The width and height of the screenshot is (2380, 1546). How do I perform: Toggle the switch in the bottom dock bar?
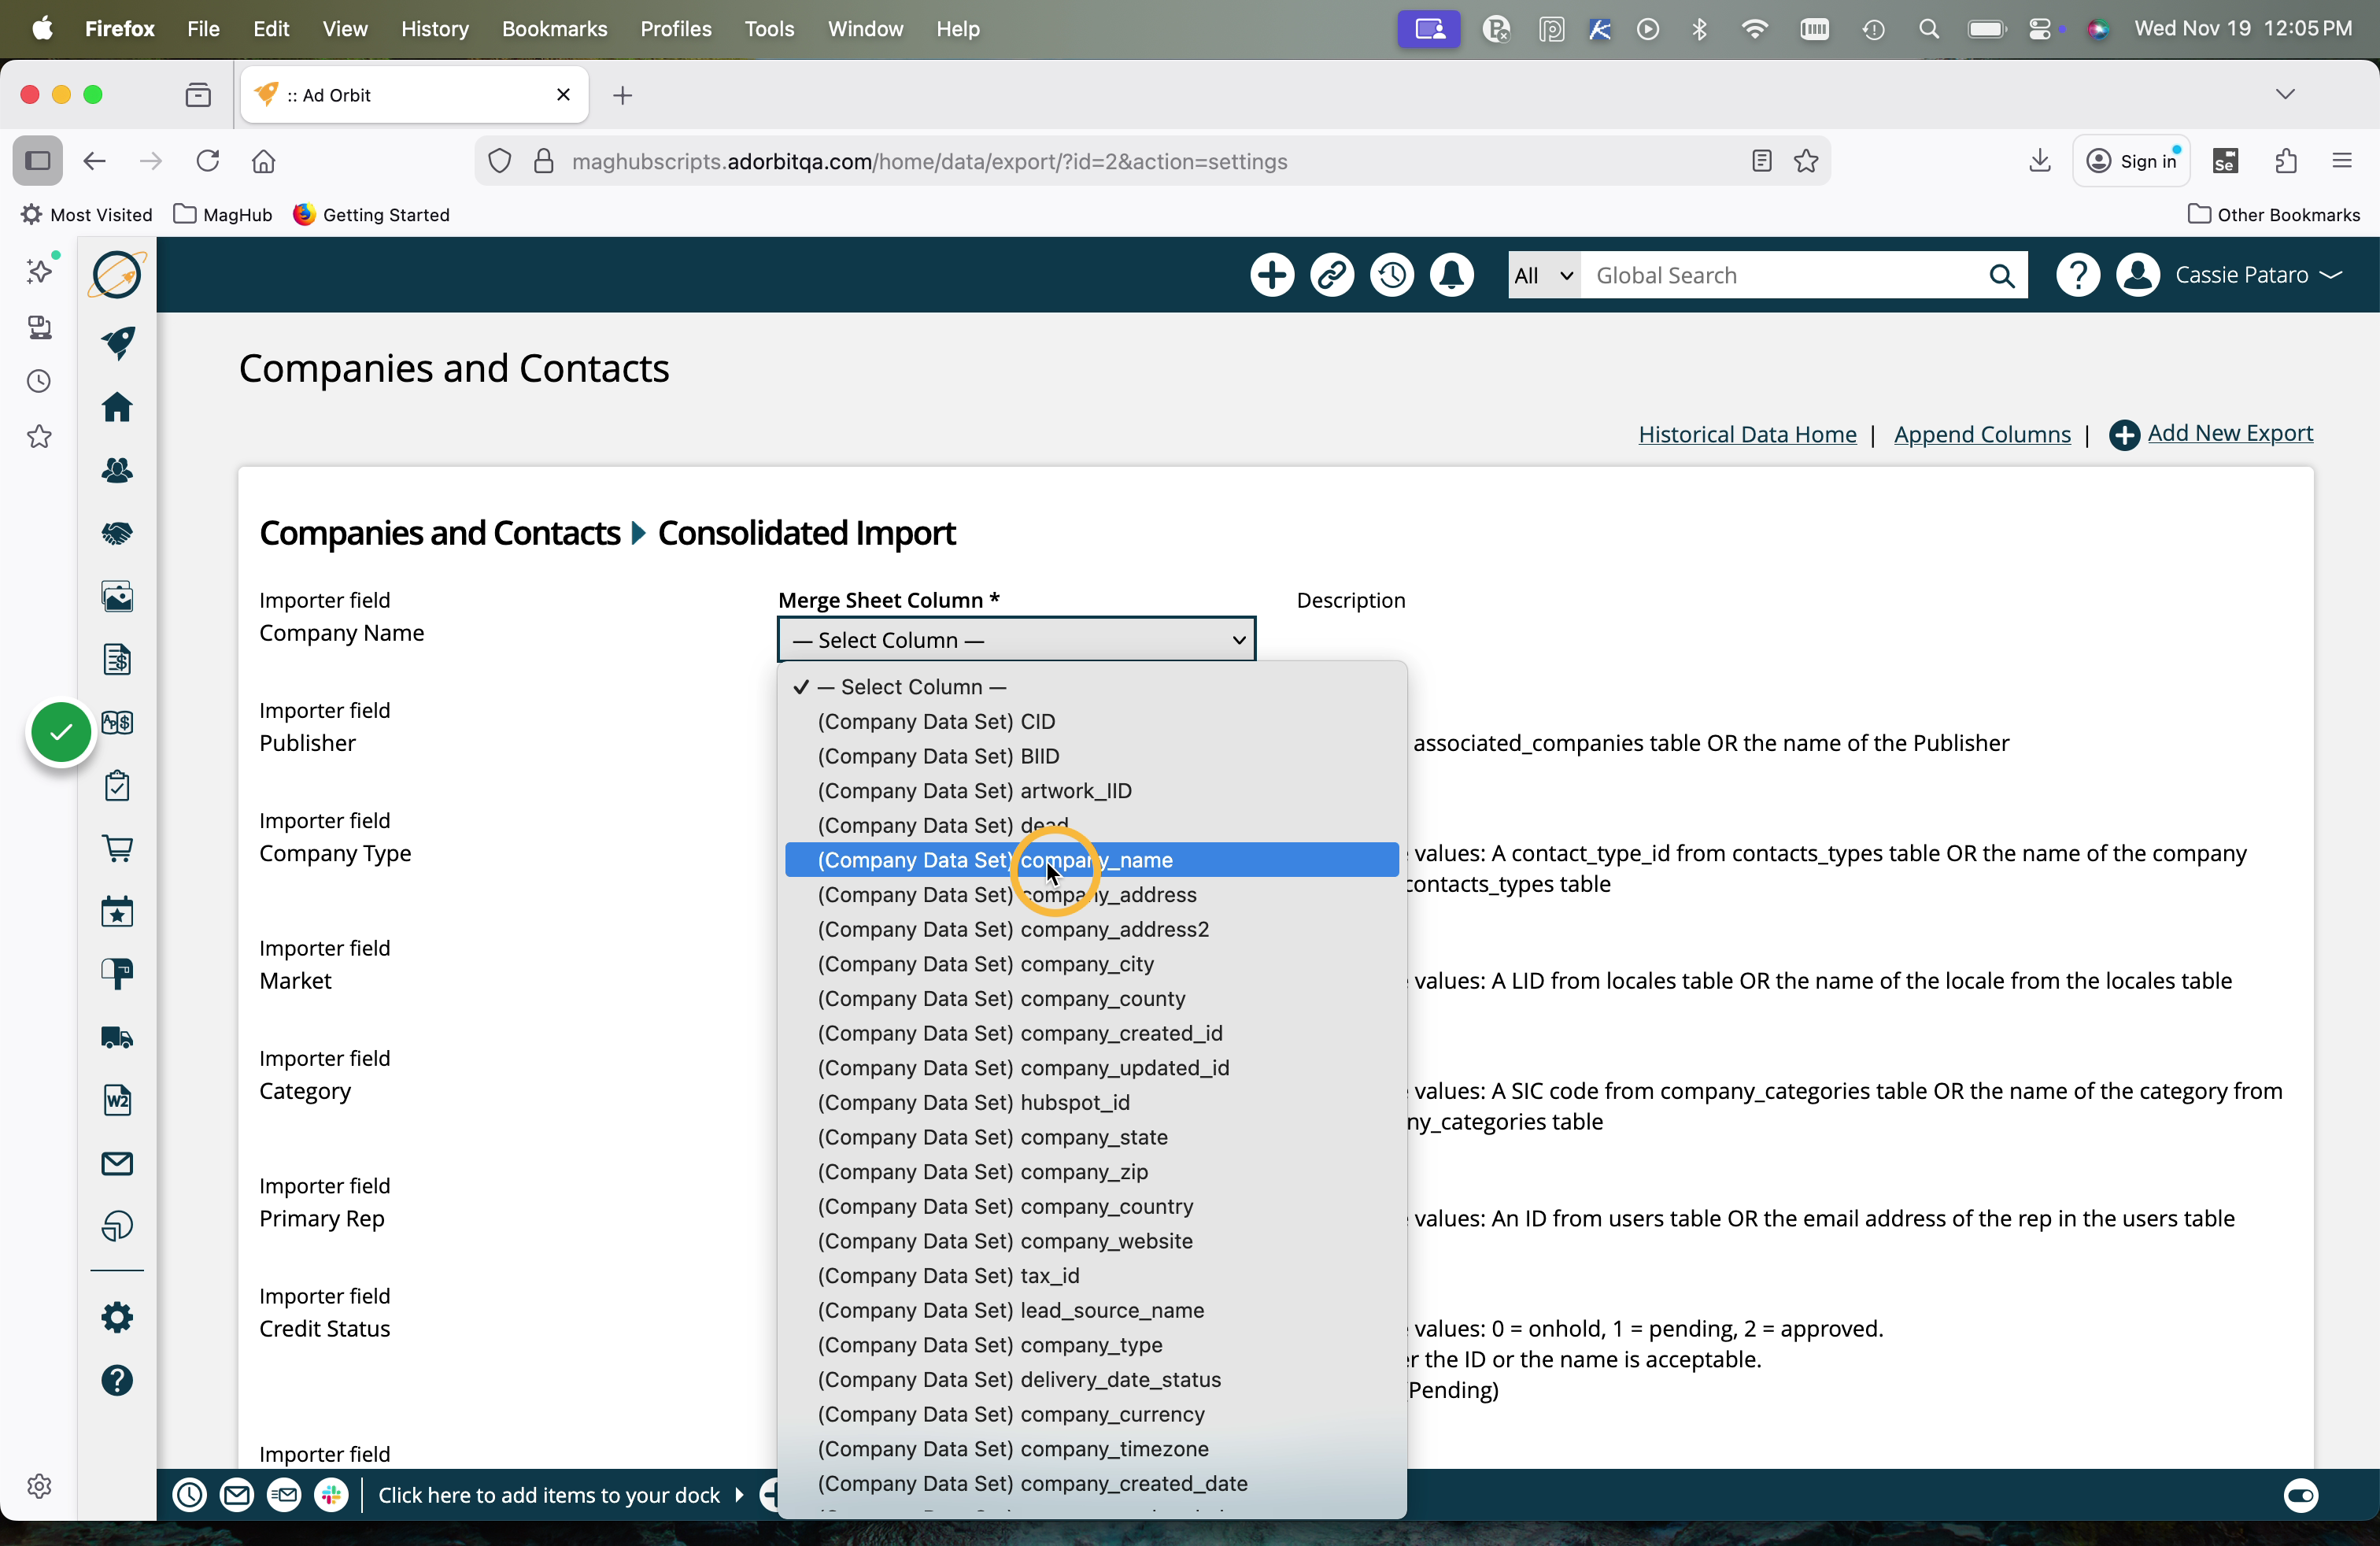[x=2300, y=1495]
